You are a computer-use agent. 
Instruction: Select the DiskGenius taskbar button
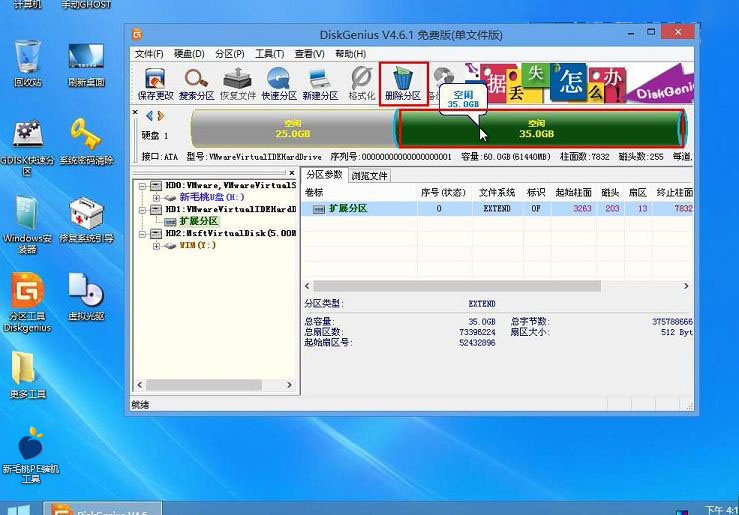(x=103, y=508)
